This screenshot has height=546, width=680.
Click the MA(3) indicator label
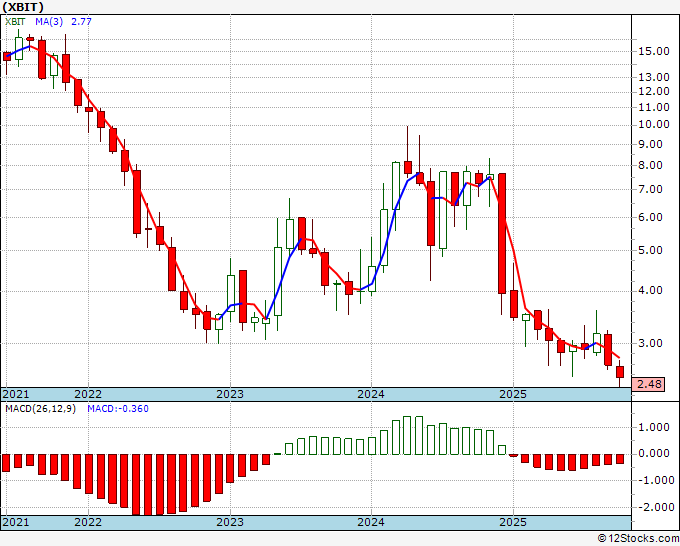(49, 21)
